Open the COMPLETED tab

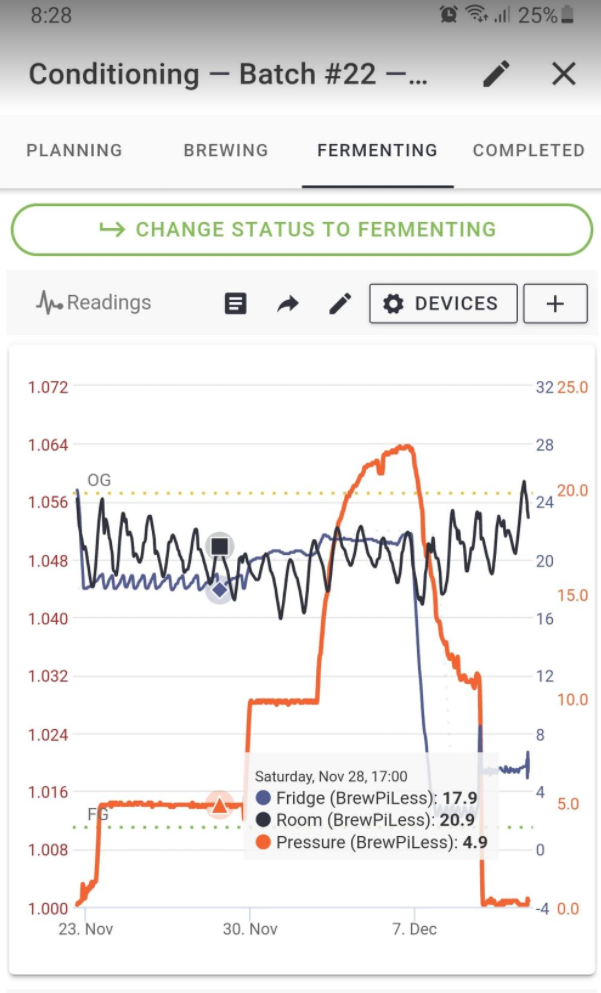tap(528, 151)
